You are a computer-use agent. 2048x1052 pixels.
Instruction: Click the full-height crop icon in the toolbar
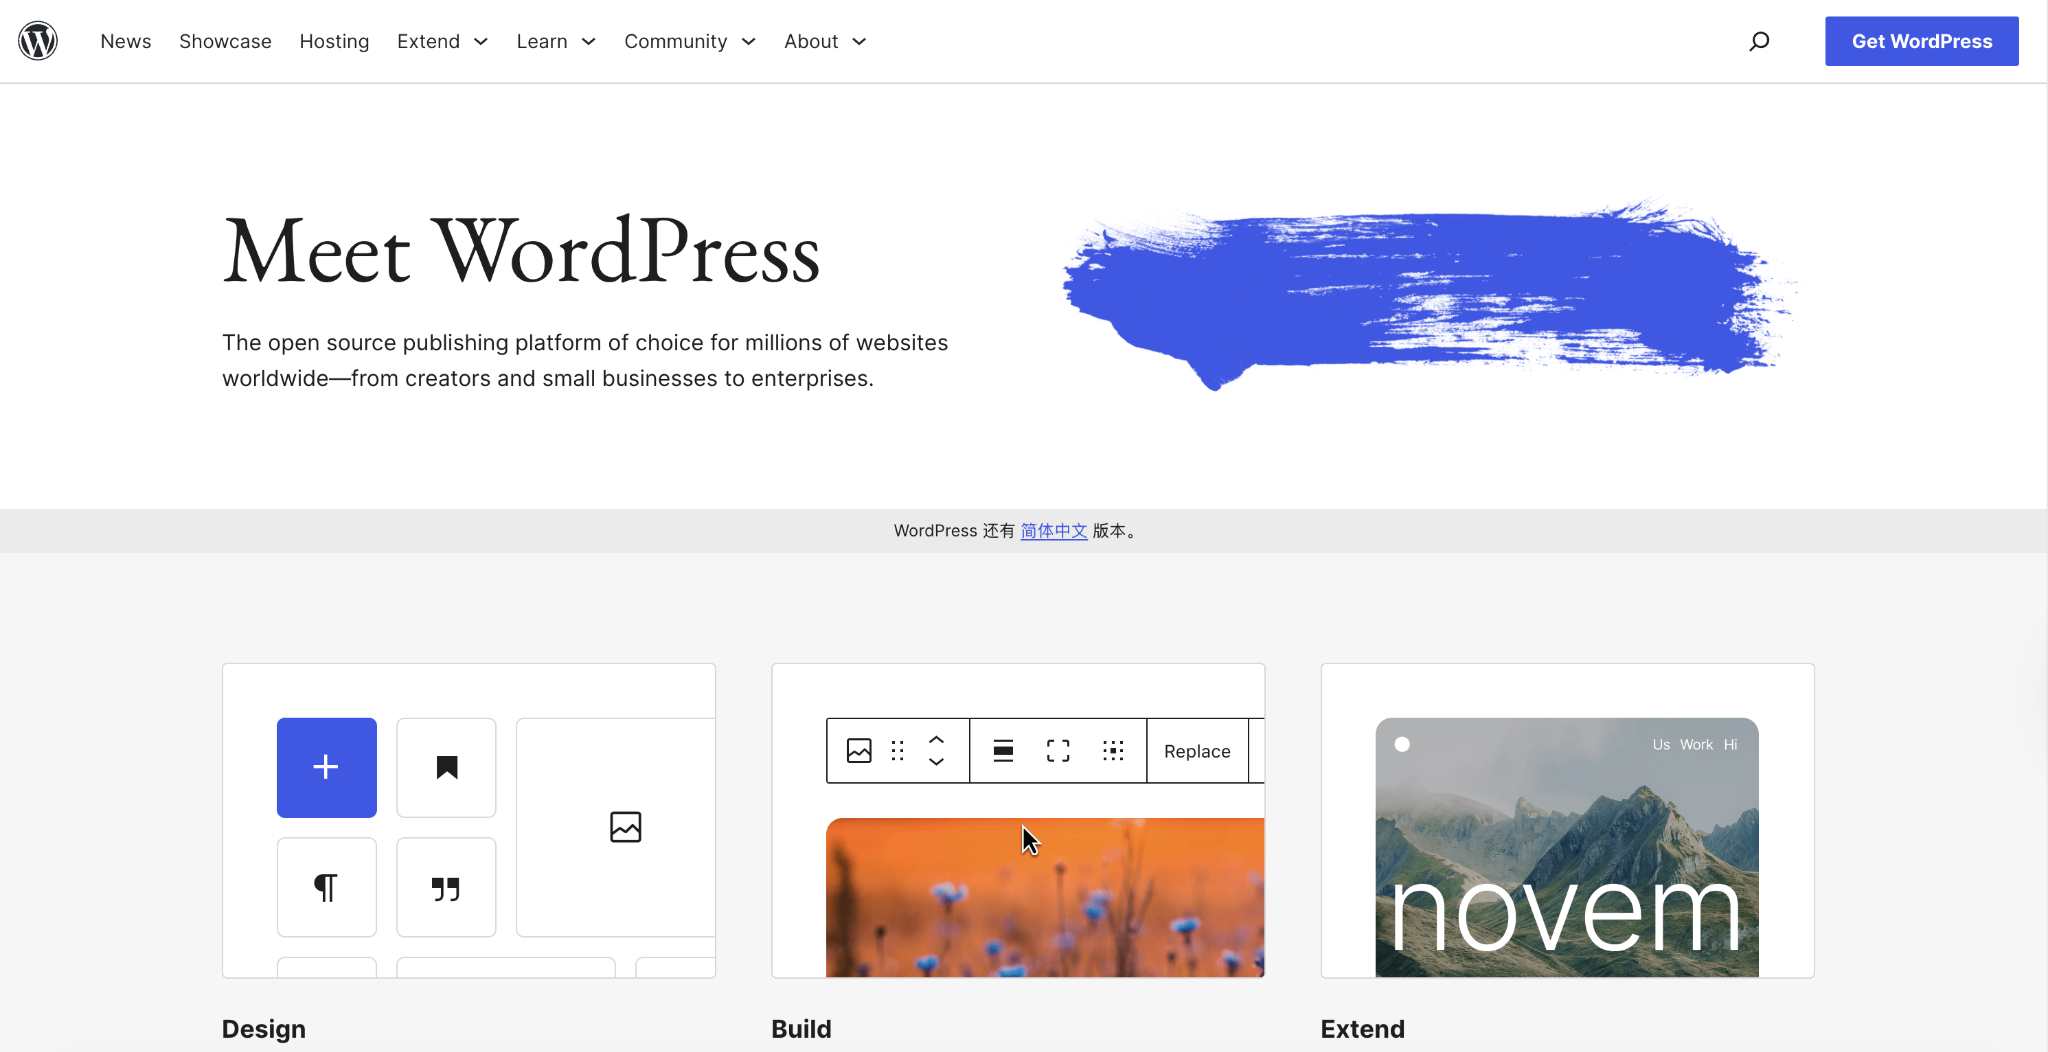(1057, 750)
